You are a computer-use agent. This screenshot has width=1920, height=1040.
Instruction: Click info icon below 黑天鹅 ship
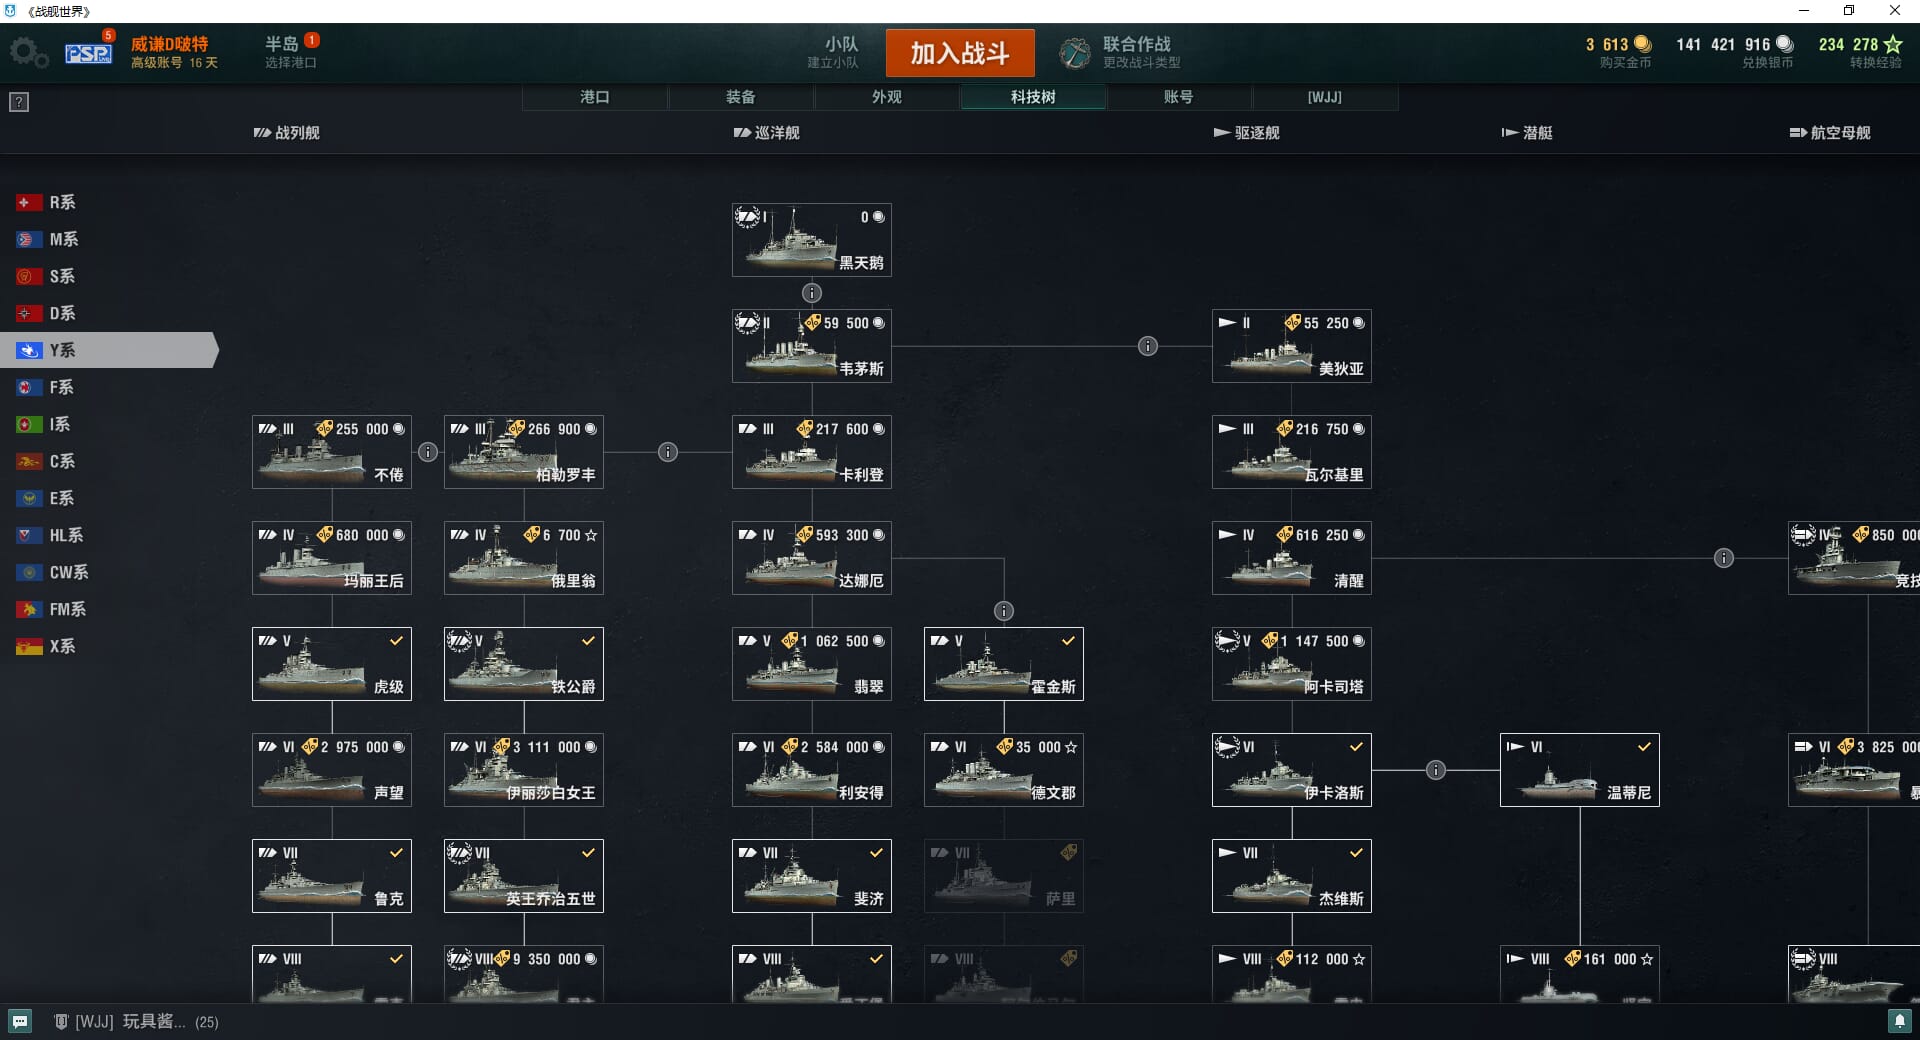point(812,293)
